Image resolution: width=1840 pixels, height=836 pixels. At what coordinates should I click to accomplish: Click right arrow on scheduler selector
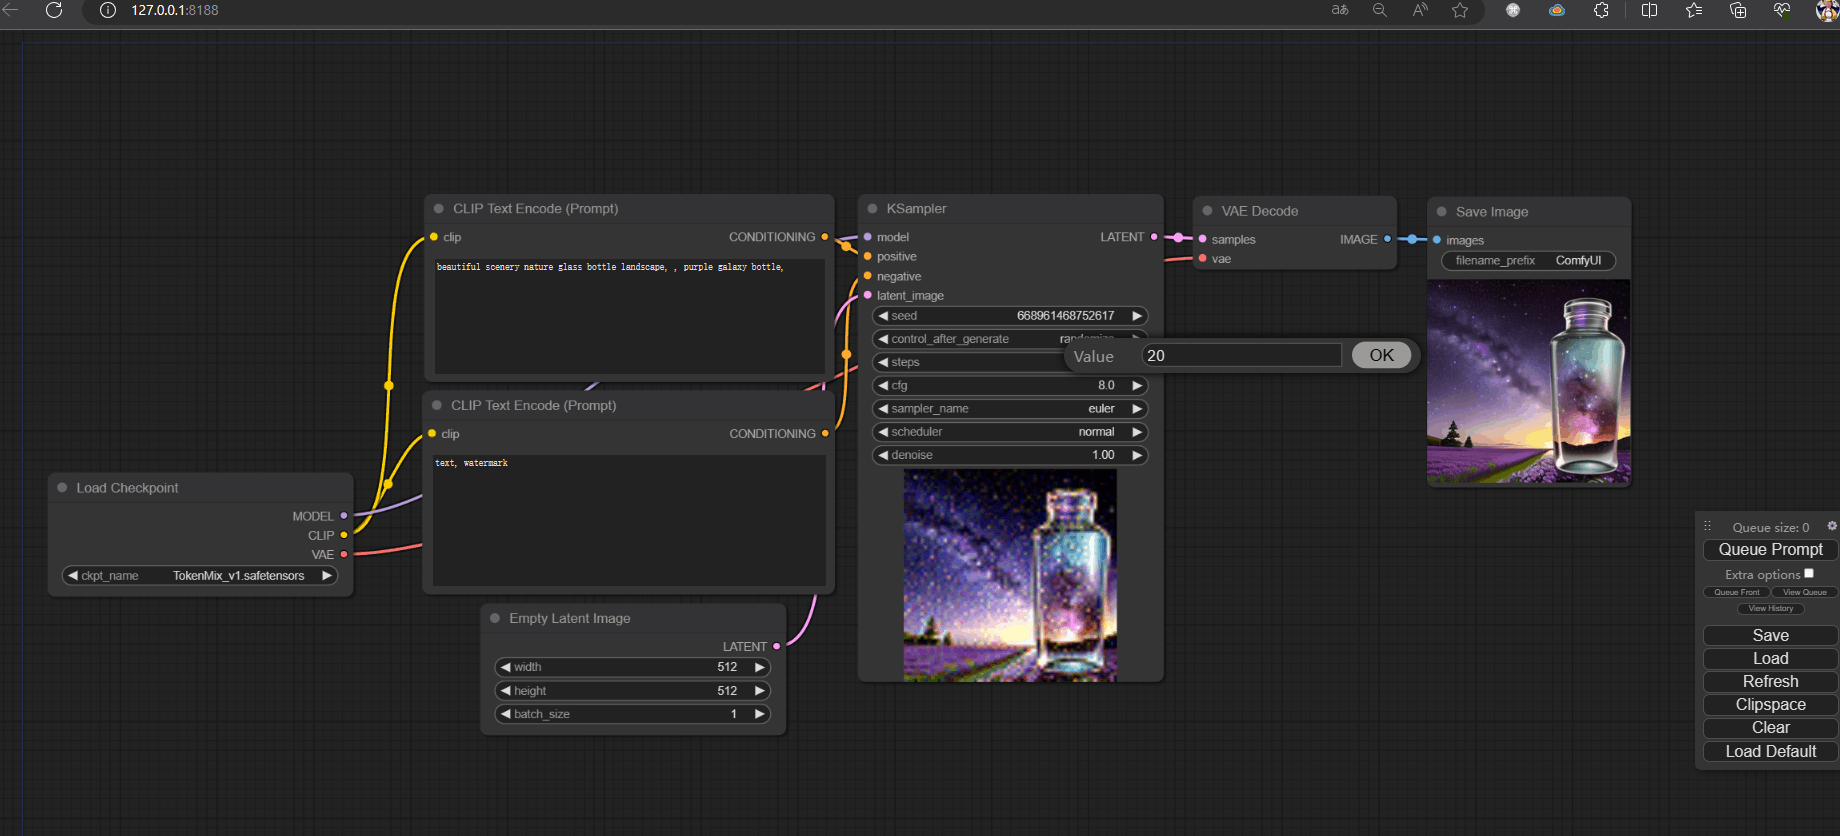[x=1137, y=432]
